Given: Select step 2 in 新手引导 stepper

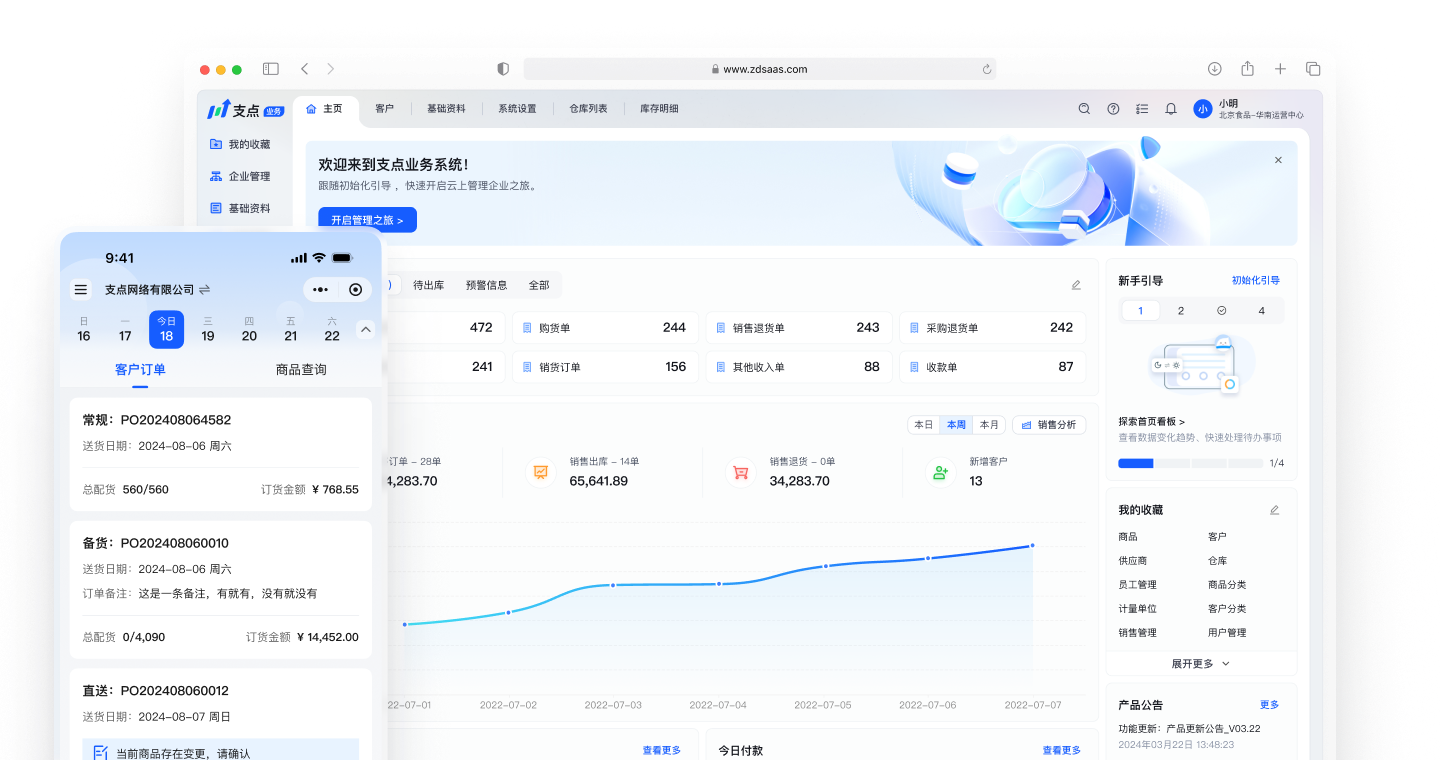Looking at the screenshot, I should coord(1180,311).
